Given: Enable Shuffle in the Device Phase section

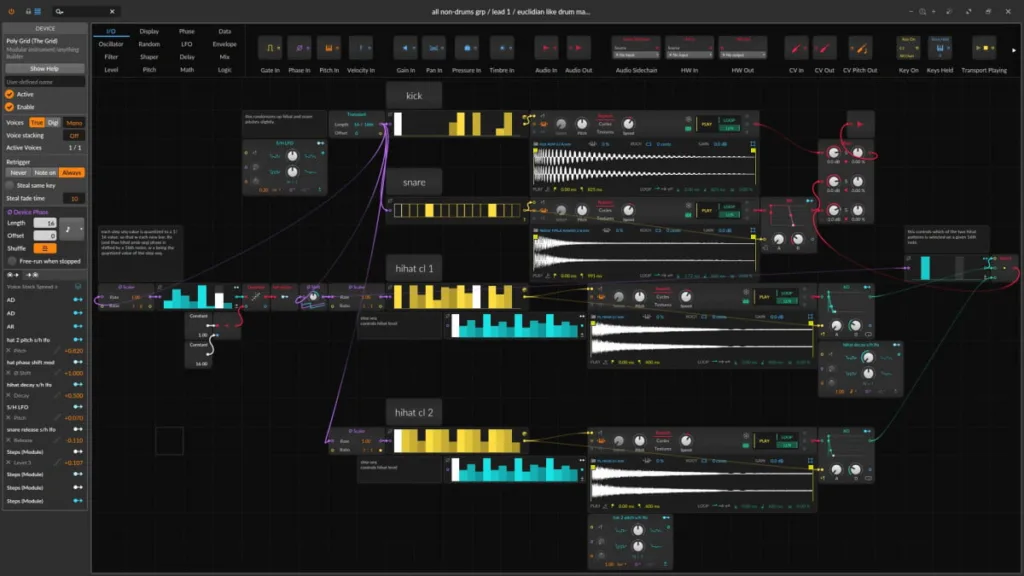Looking at the screenshot, I should tap(44, 248).
